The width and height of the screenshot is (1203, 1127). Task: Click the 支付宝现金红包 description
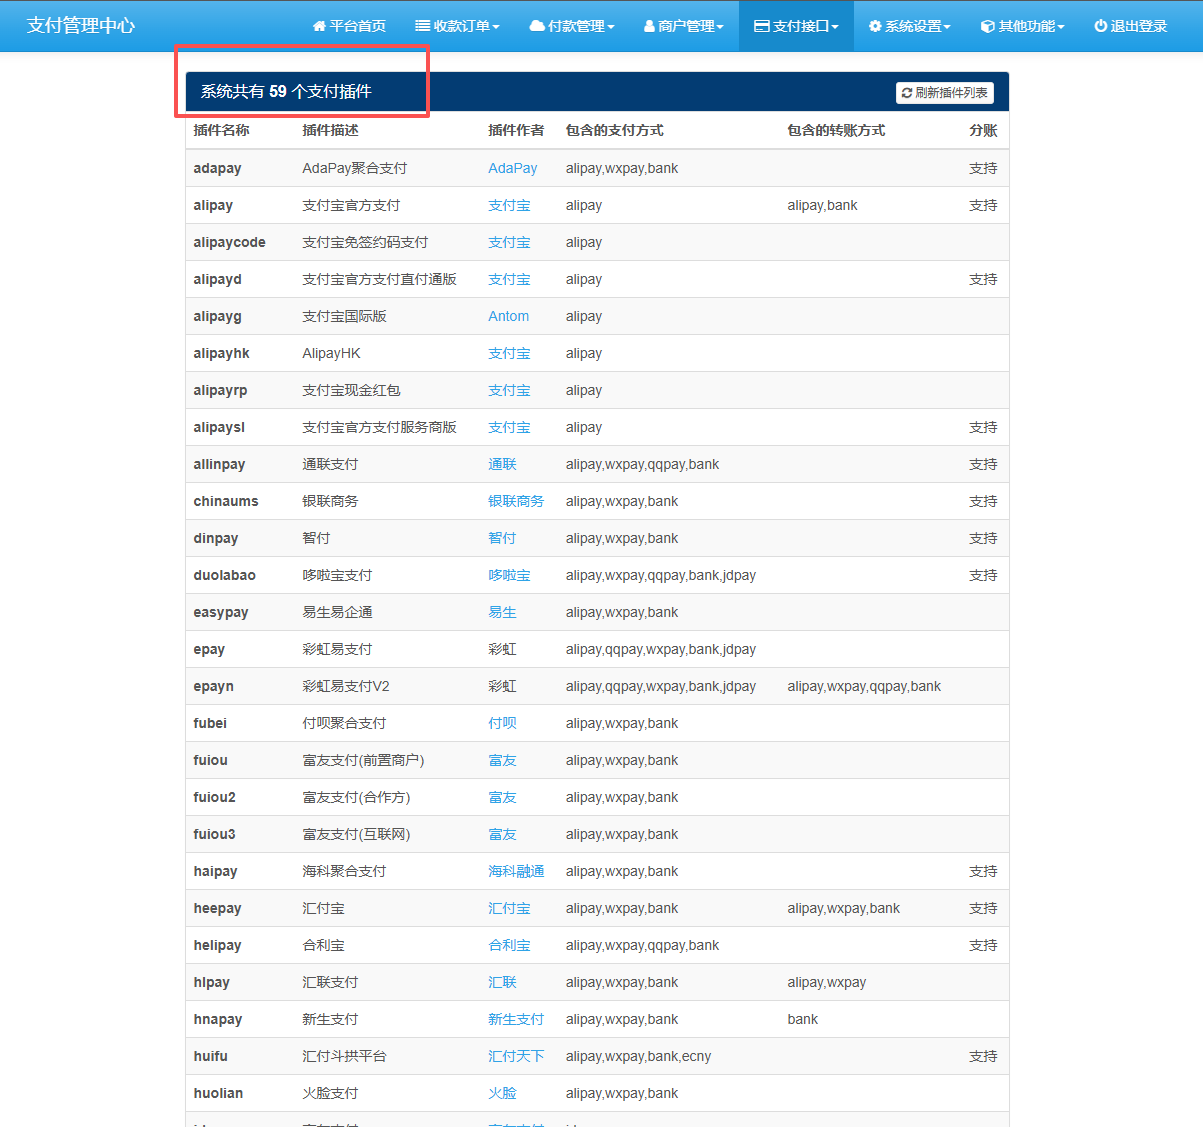(351, 390)
